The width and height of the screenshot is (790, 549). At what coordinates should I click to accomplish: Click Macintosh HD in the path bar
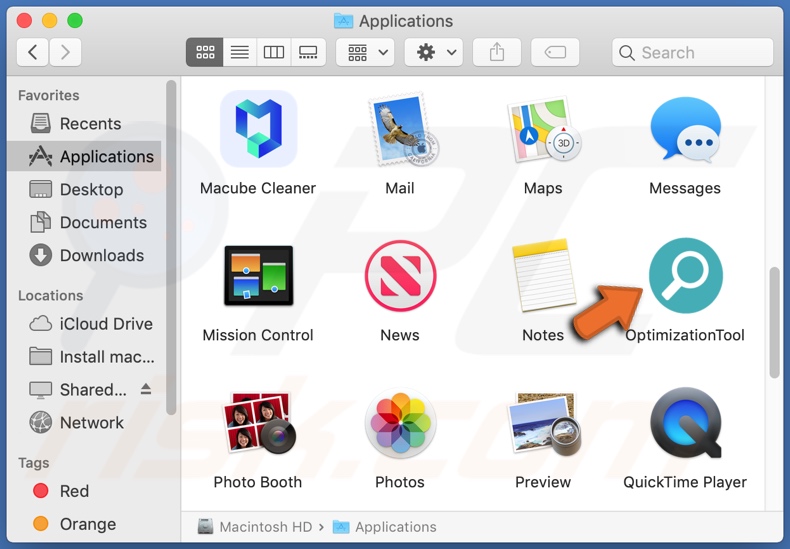point(255,527)
